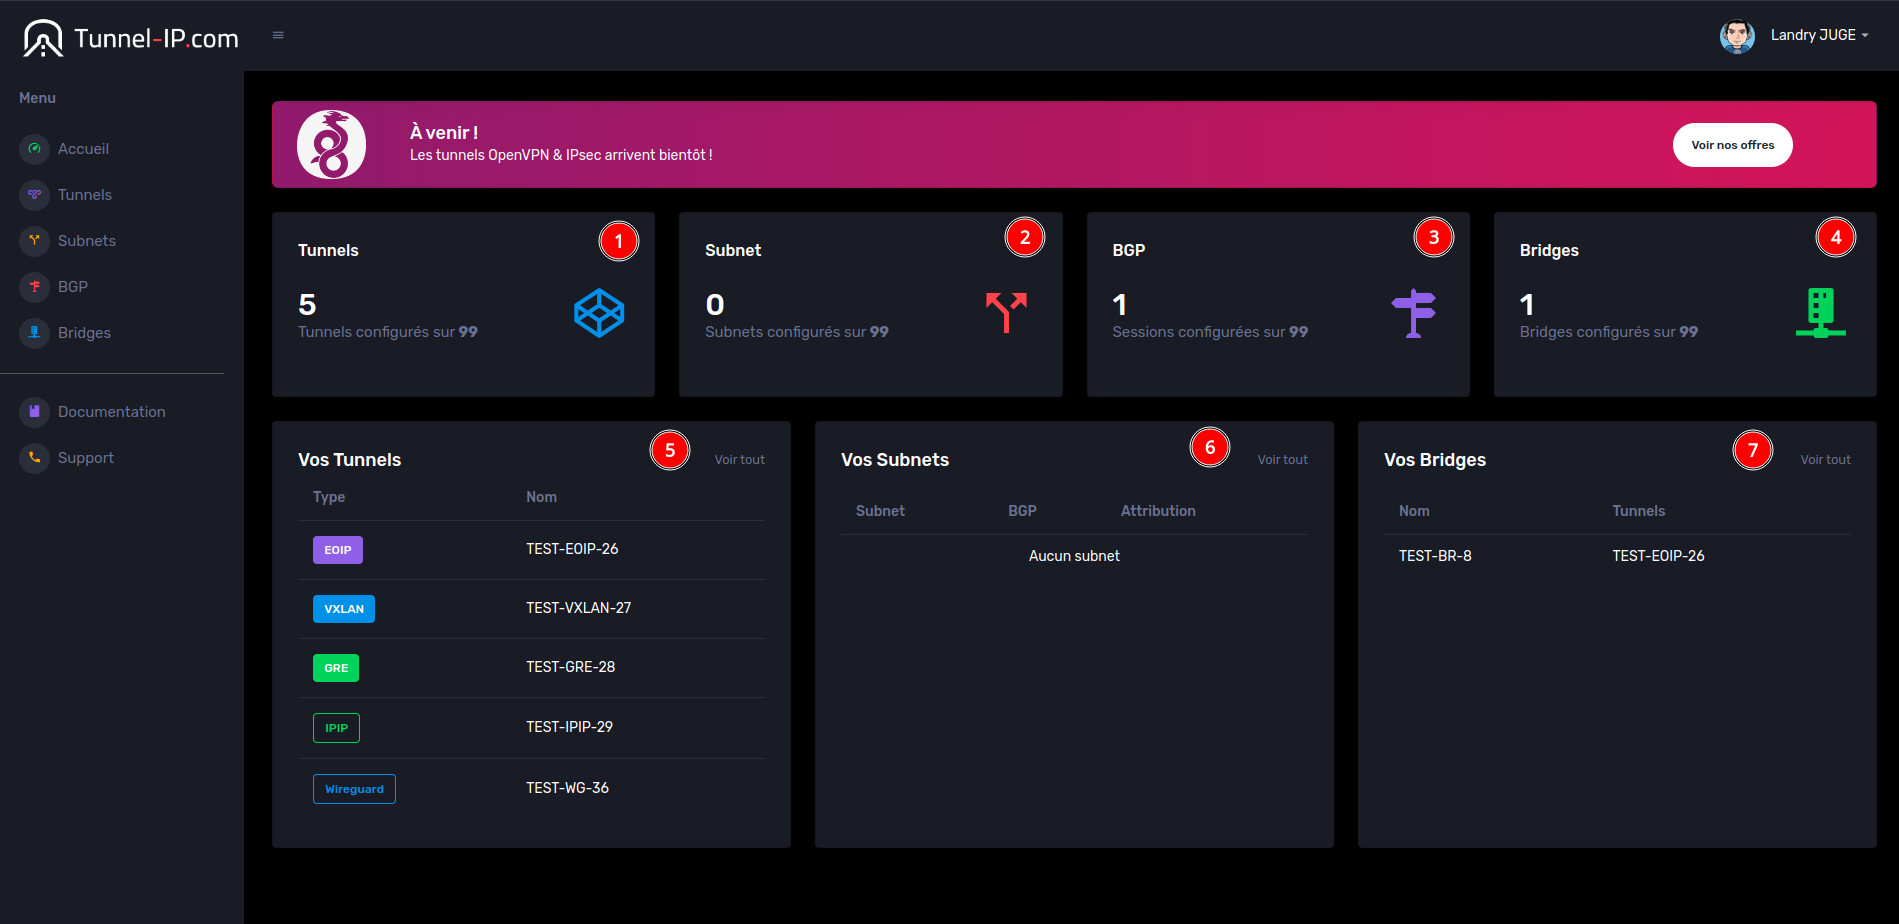Select the EOIP type badge
Screen dimensions: 1899x924
pyautogui.click(x=337, y=549)
